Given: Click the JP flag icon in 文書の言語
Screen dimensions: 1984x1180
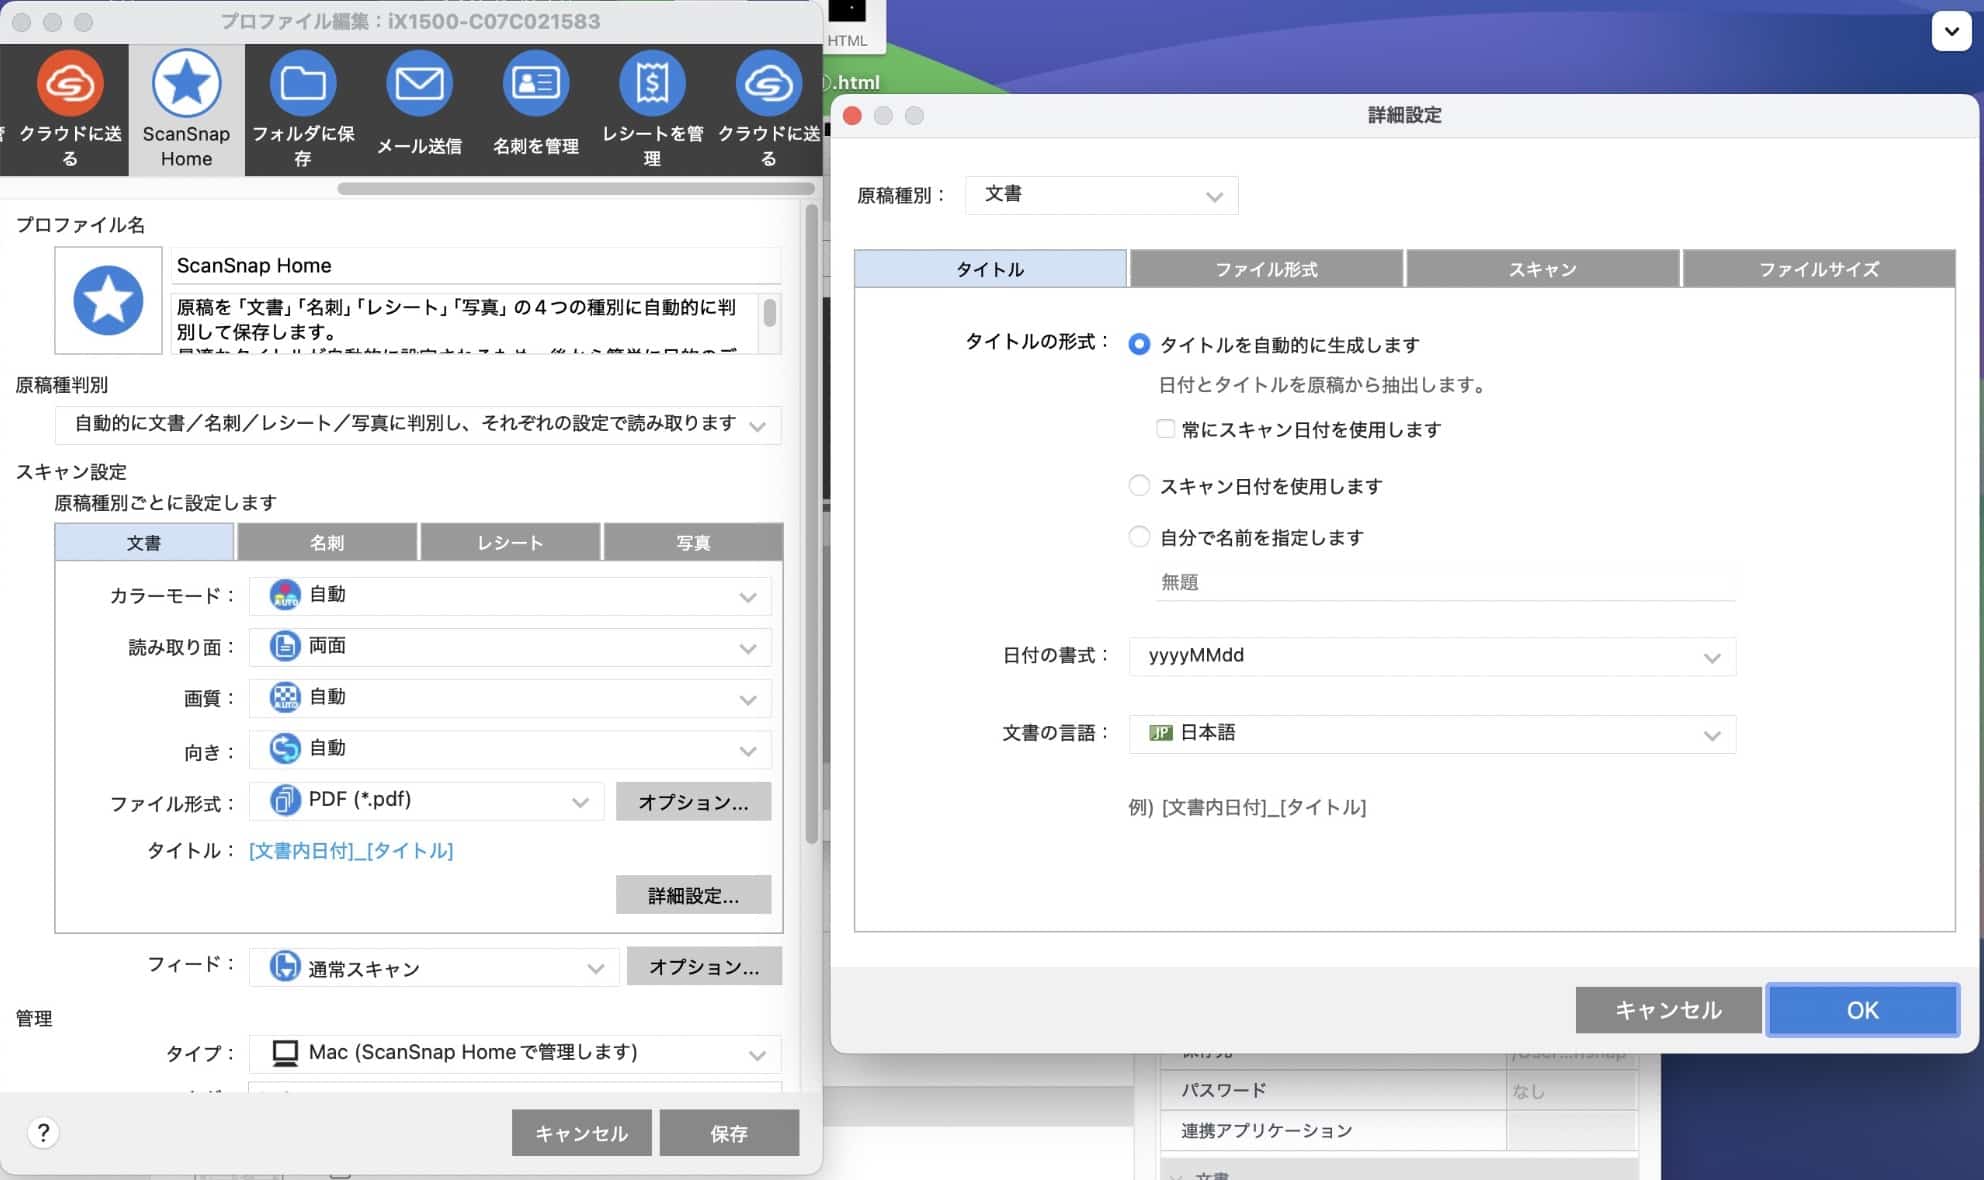Looking at the screenshot, I should [1160, 733].
